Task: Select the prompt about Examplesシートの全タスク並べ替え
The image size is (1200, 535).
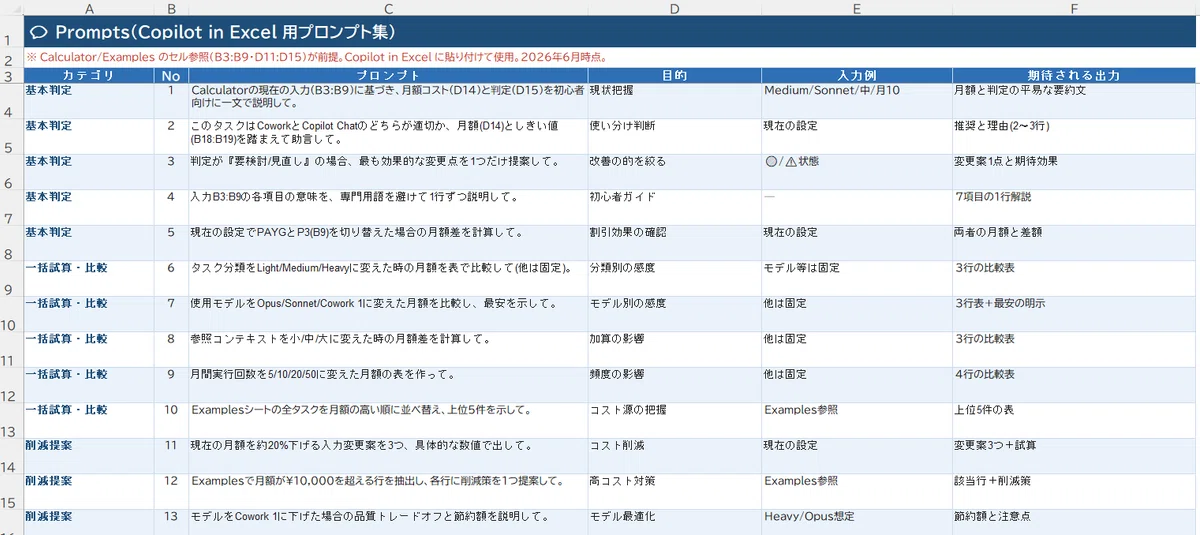Action: (388, 421)
